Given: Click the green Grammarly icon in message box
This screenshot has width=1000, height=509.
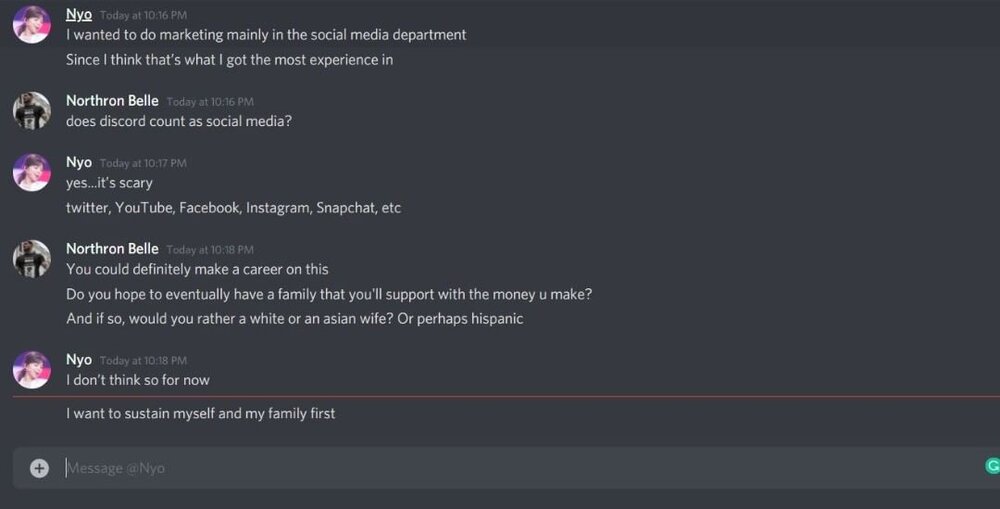Looking at the screenshot, I should tap(992, 466).
